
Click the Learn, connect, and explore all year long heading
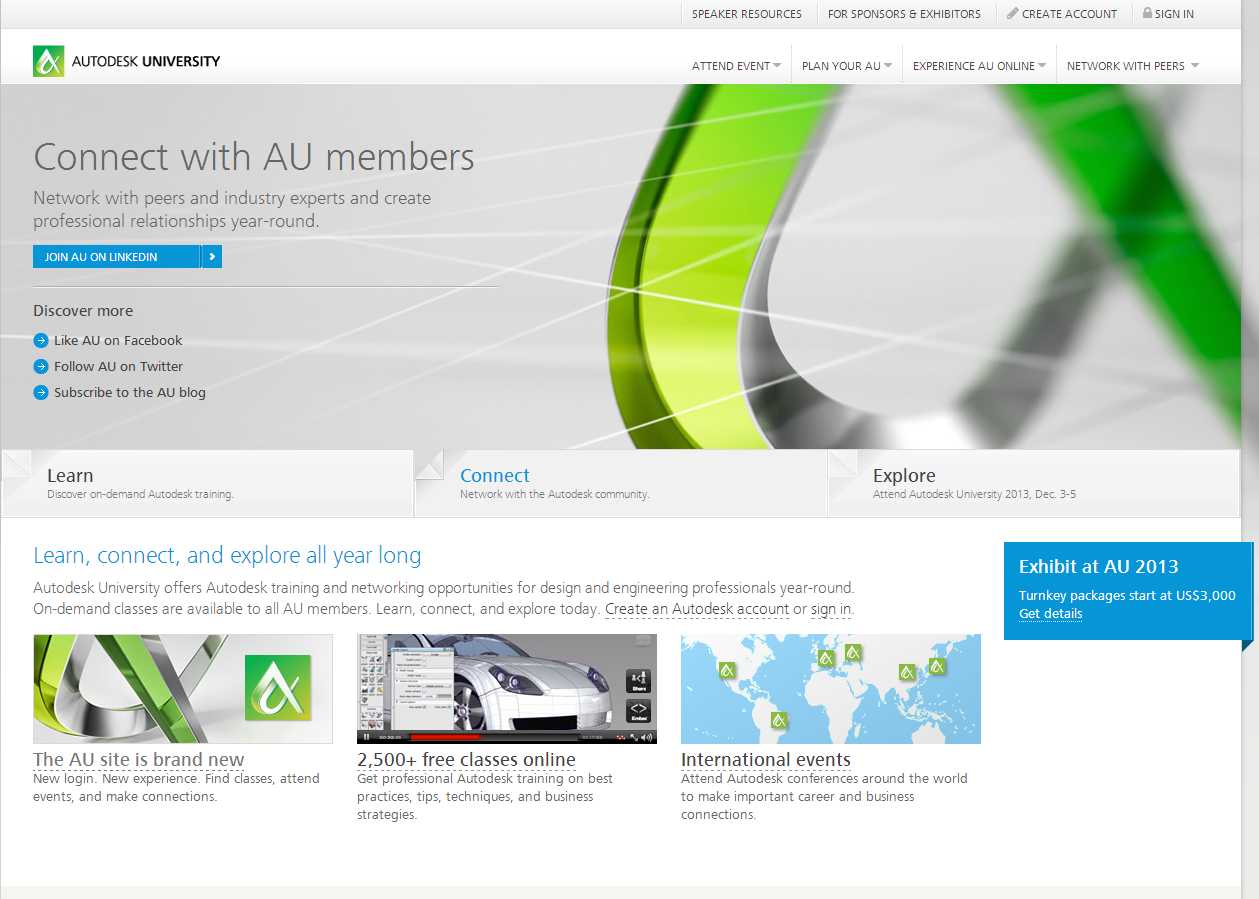click(x=227, y=556)
